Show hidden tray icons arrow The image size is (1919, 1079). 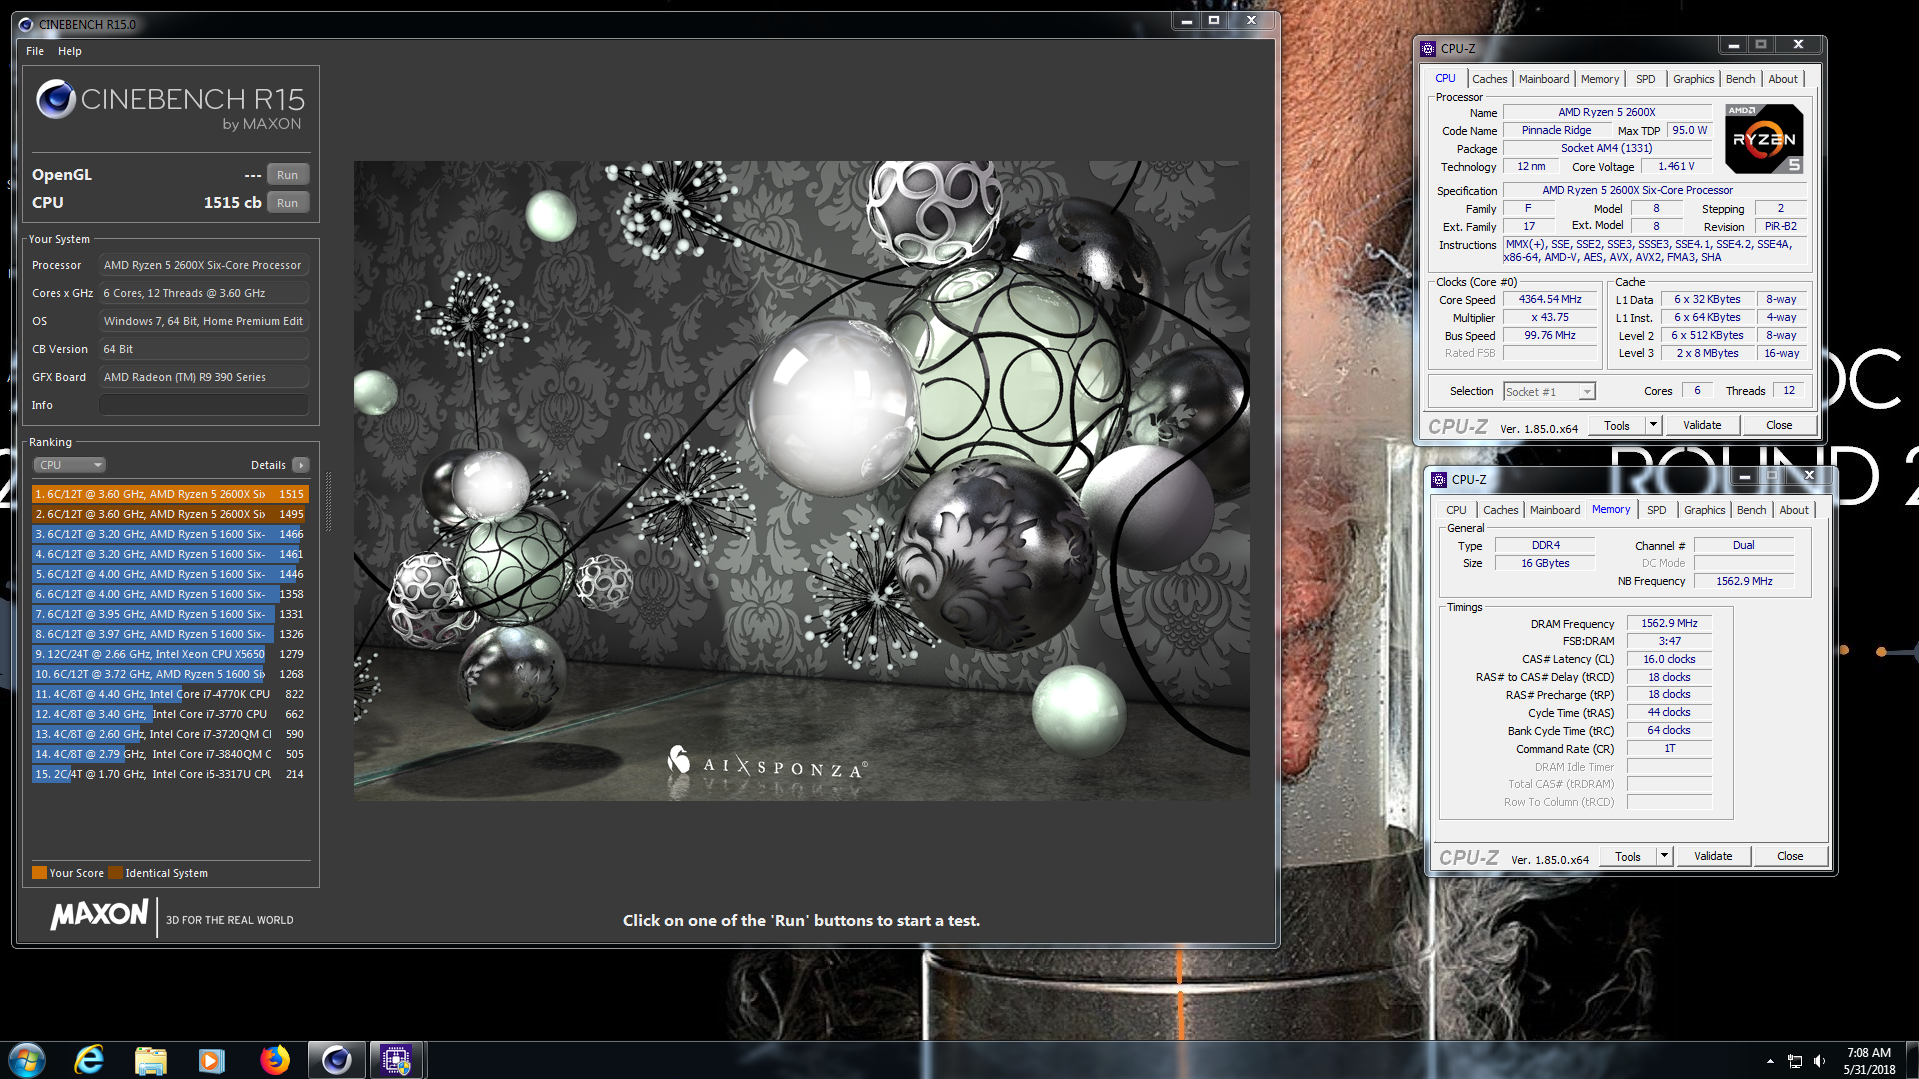click(1770, 1061)
